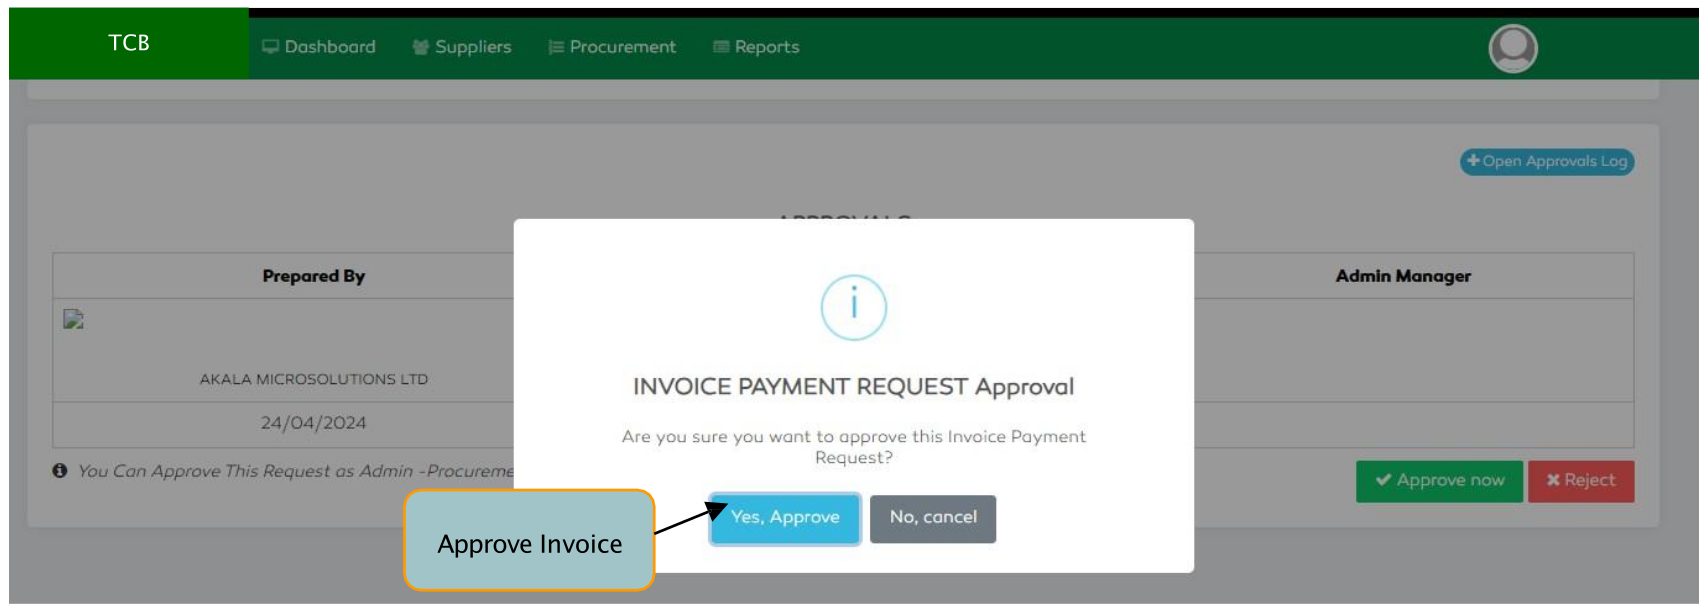The height and width of the screenshot is (609, 1708).
Task: Click the broken signature image under Prepared By
Action: [73, 319]
